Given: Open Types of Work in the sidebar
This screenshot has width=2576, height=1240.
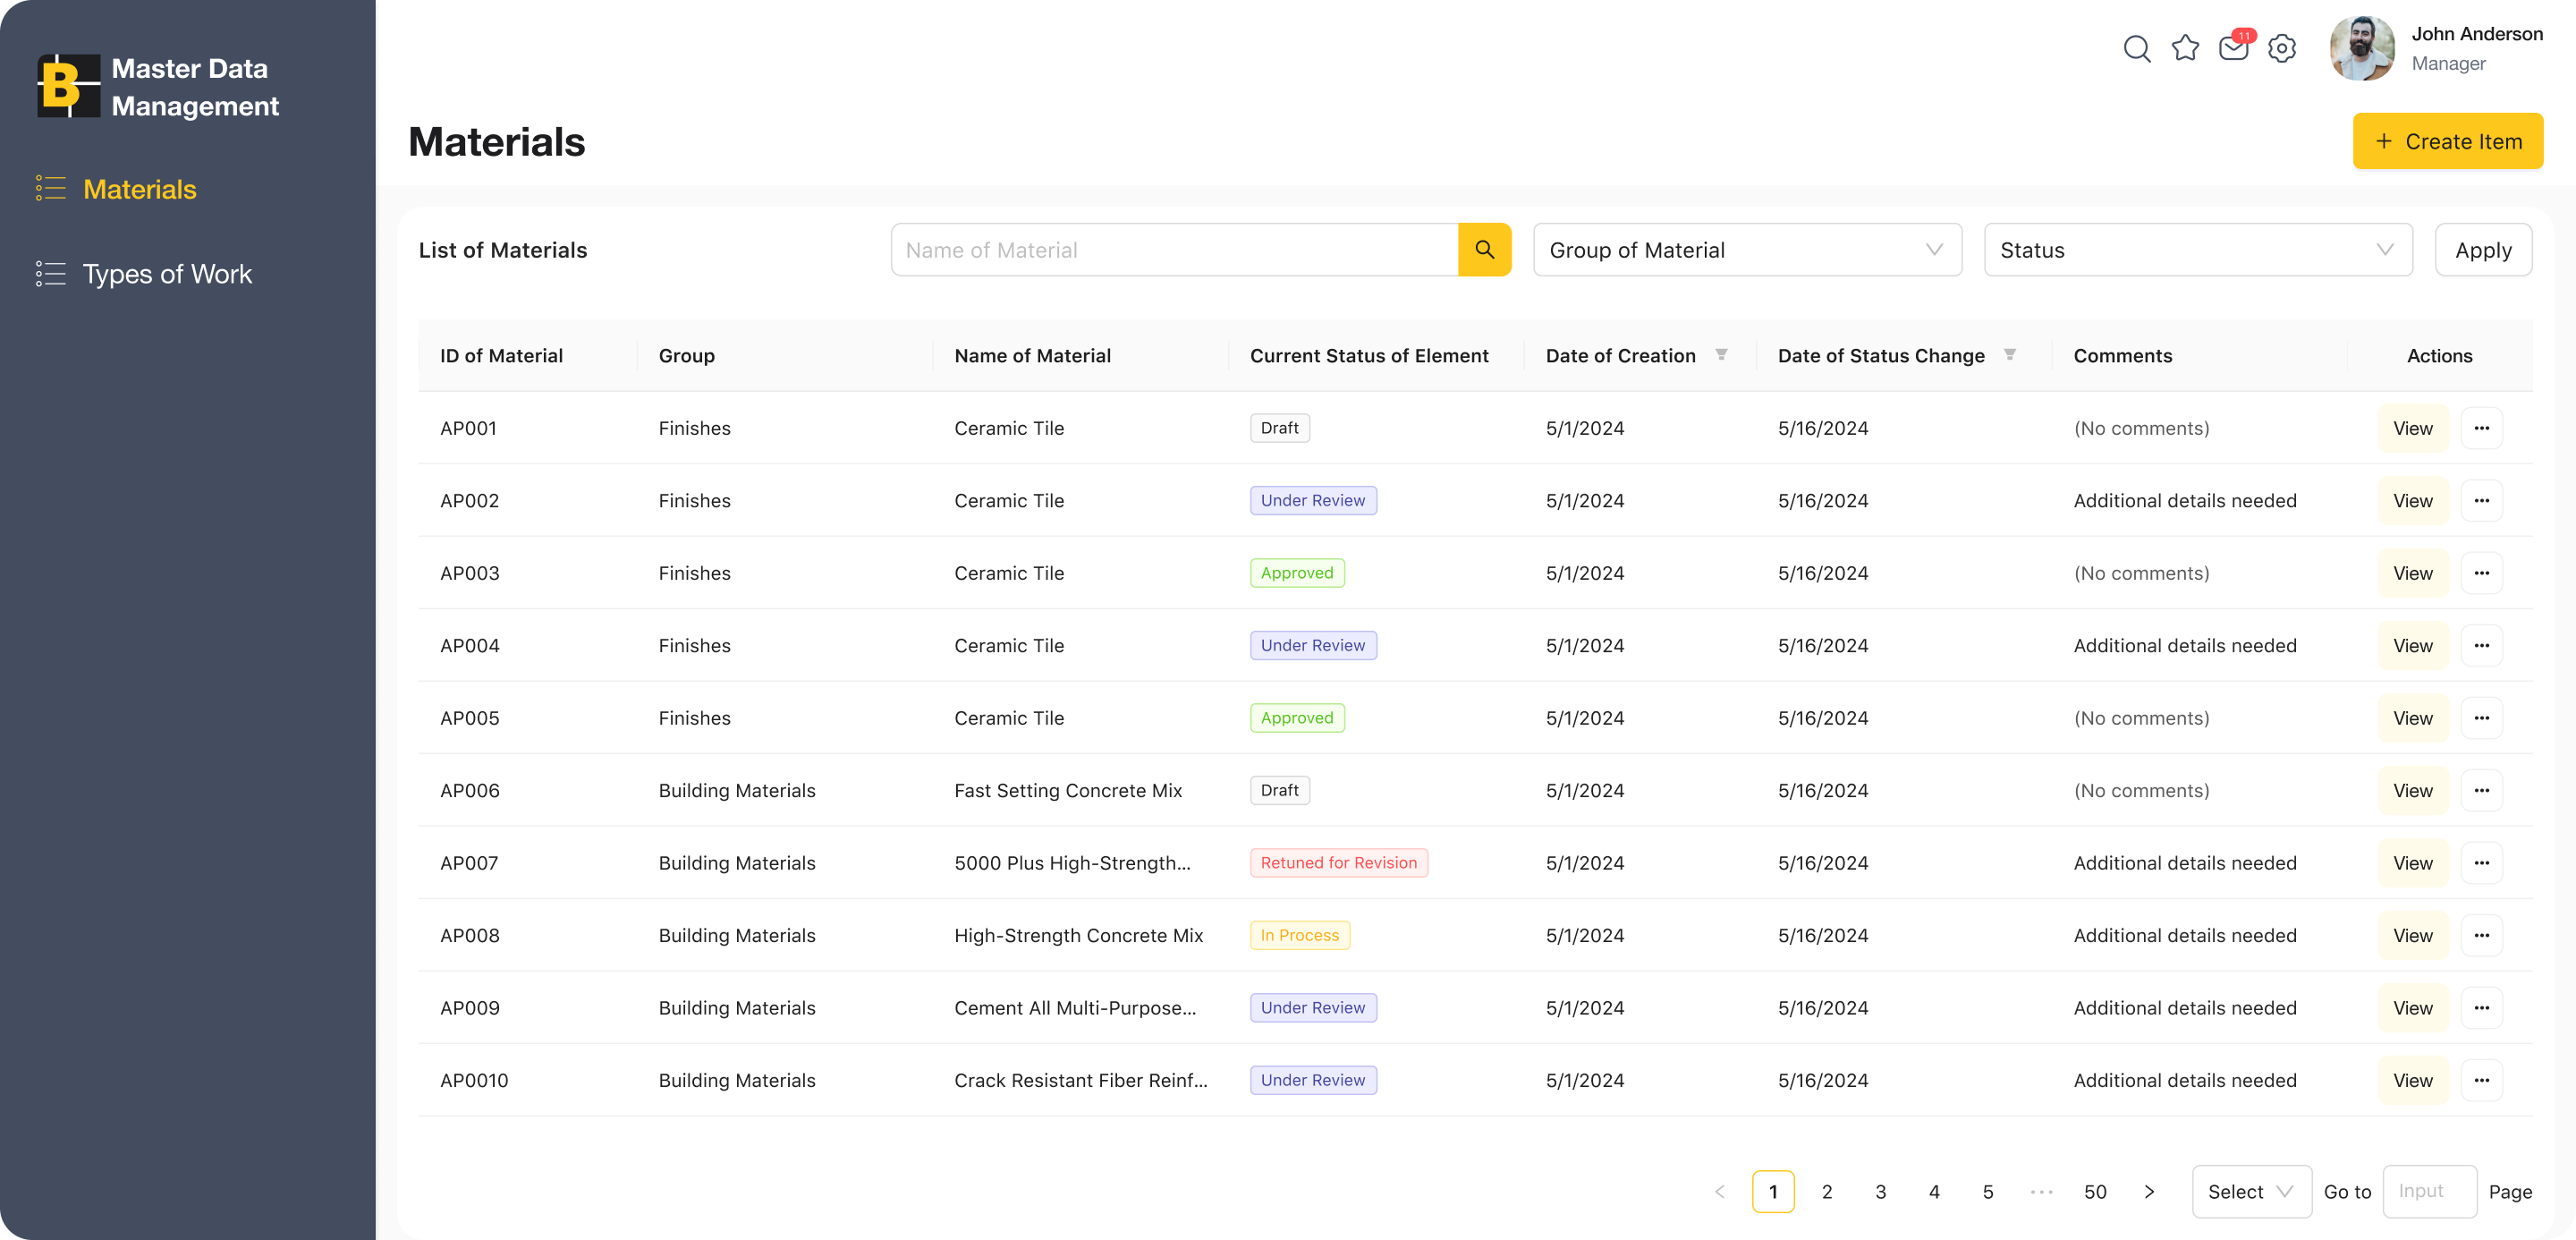Looking at the screenshot, I should tap(144, 274).
